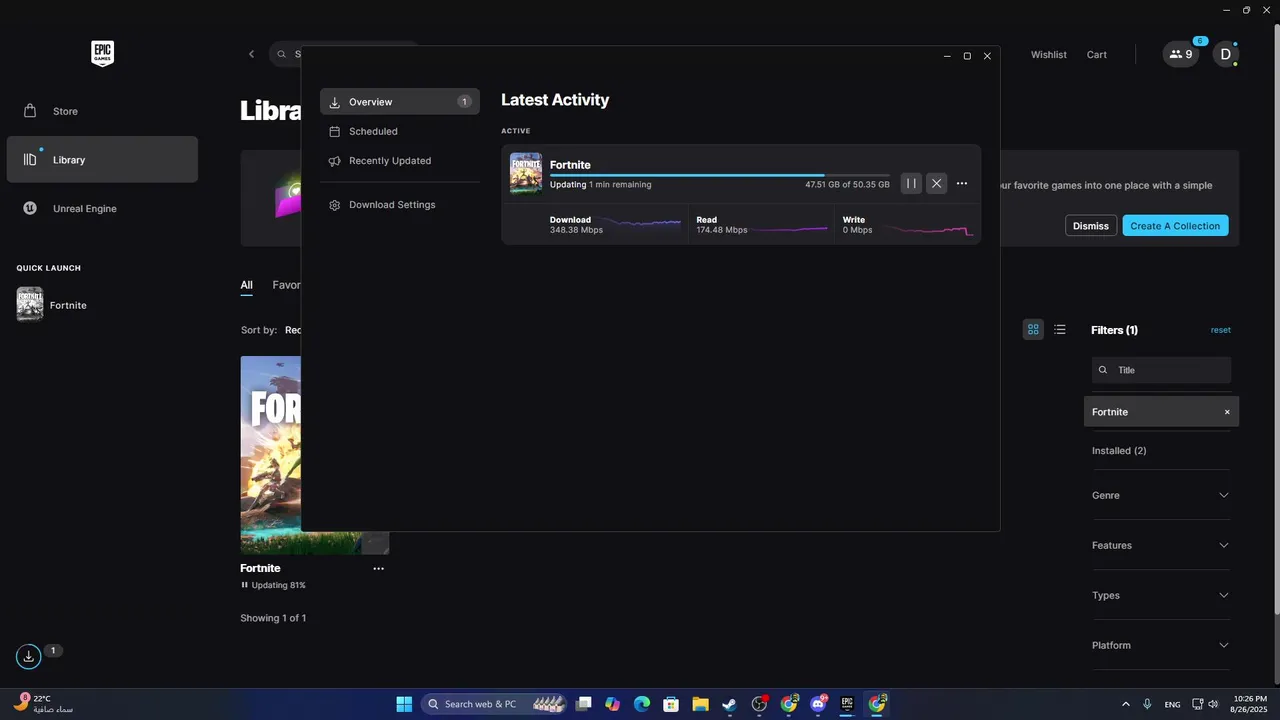Click the Write speed graph
1280x720 pixels.
930,229
